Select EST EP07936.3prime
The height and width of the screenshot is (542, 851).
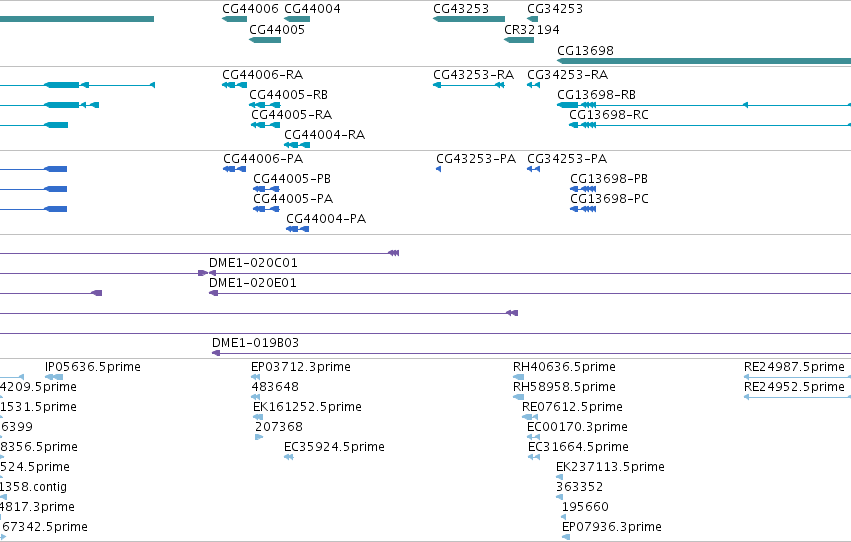click(612, 527)
